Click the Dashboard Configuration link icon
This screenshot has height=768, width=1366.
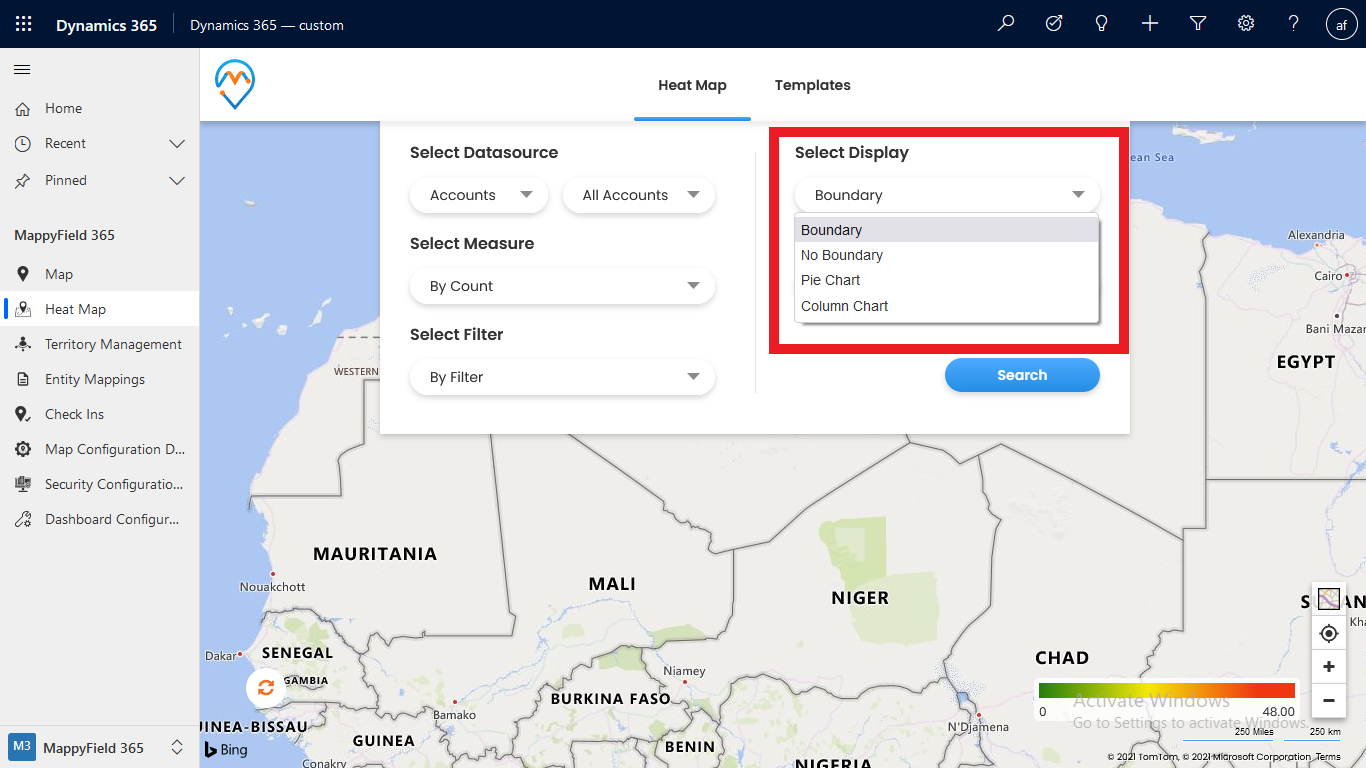coord(23,519)
